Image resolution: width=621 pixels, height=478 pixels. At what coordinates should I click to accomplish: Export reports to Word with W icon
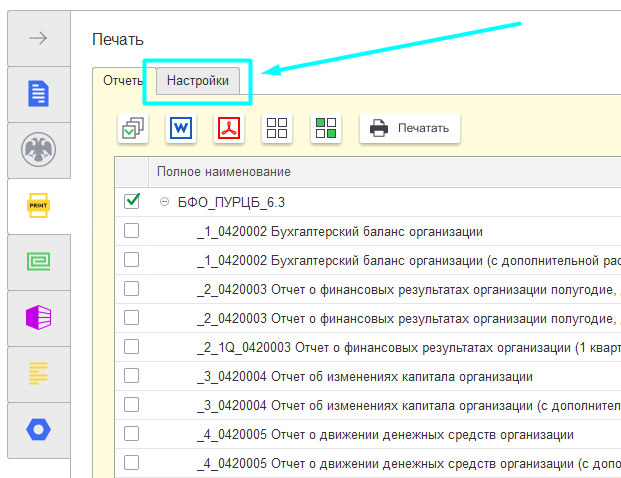181,128
